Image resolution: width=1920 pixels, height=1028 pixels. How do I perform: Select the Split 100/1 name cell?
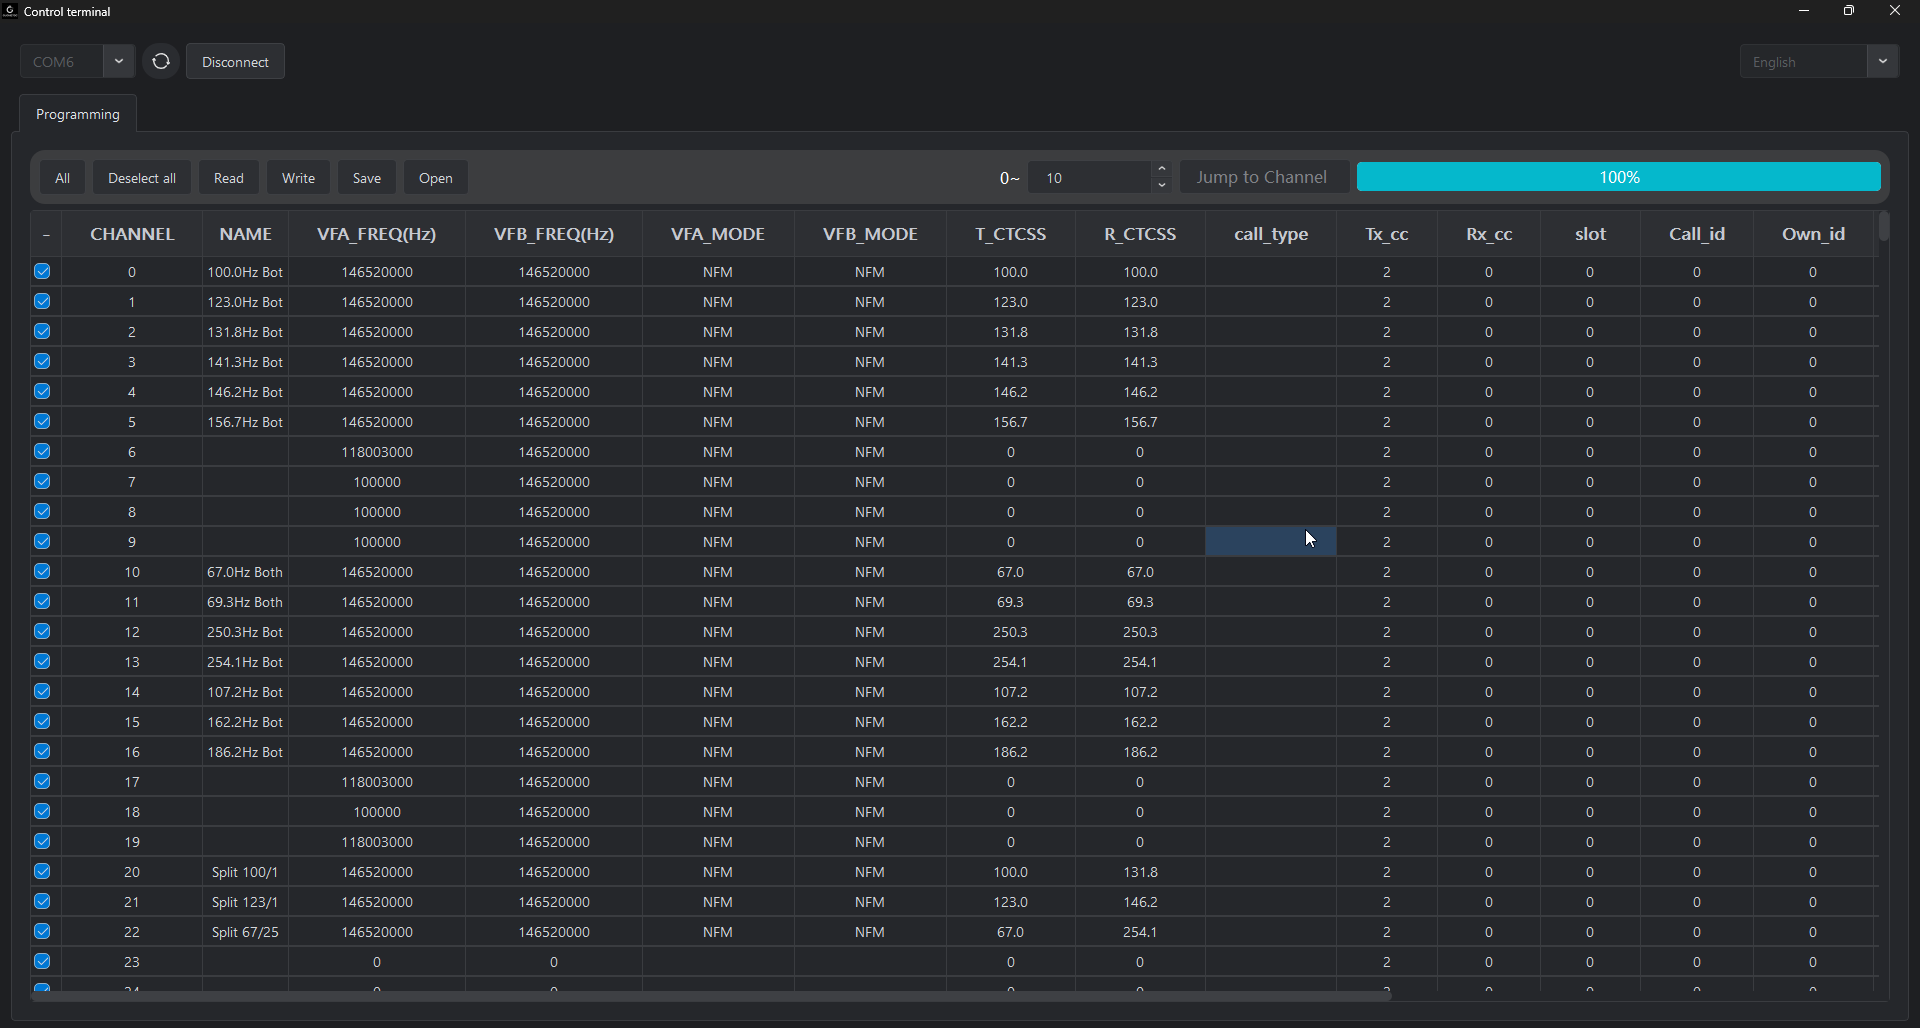(245, 871)
